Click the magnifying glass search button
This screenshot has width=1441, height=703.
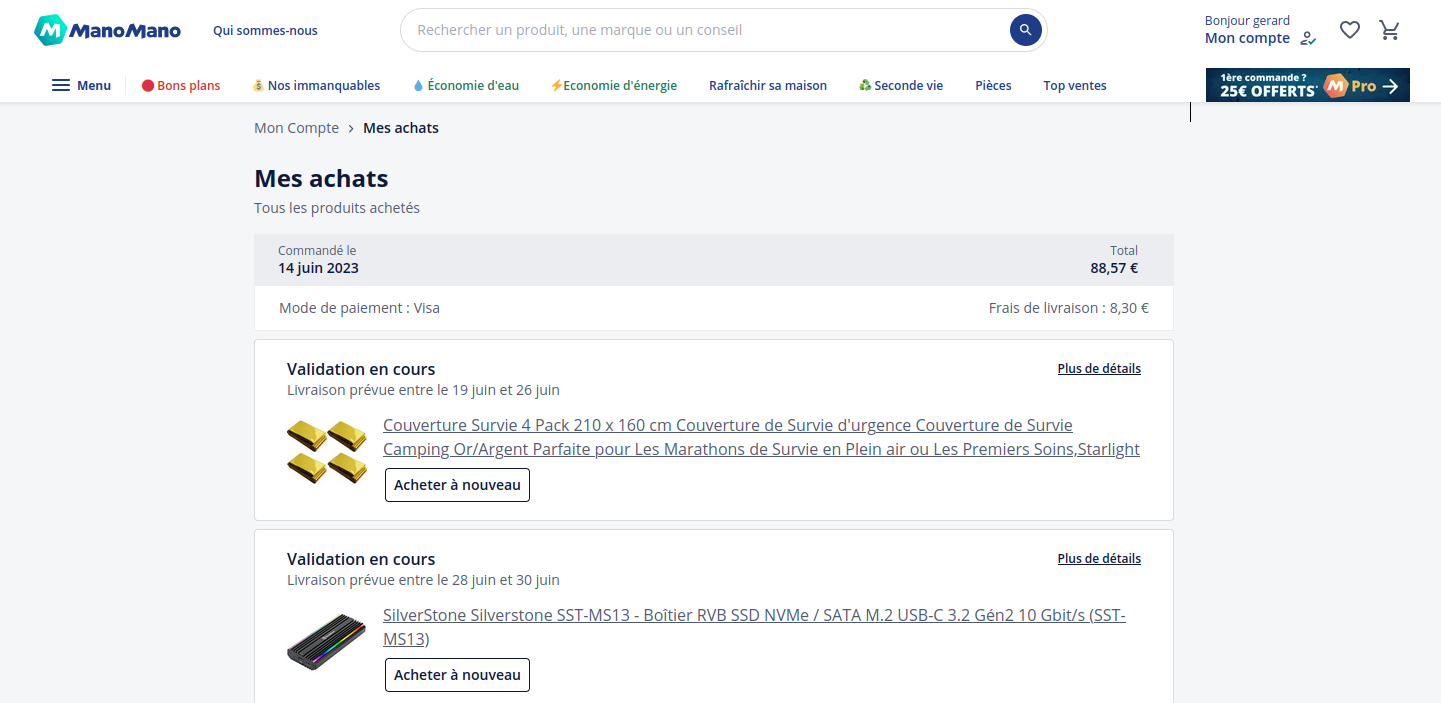1025,30
